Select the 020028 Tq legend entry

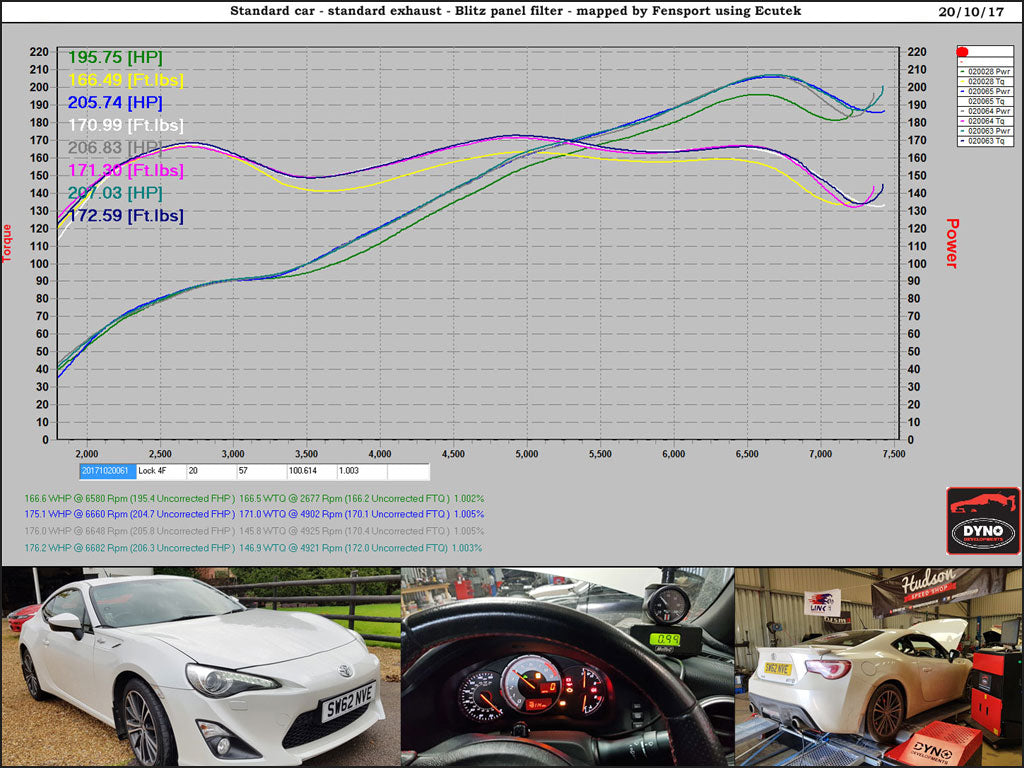pyautogui.click(x=989, y=81)
